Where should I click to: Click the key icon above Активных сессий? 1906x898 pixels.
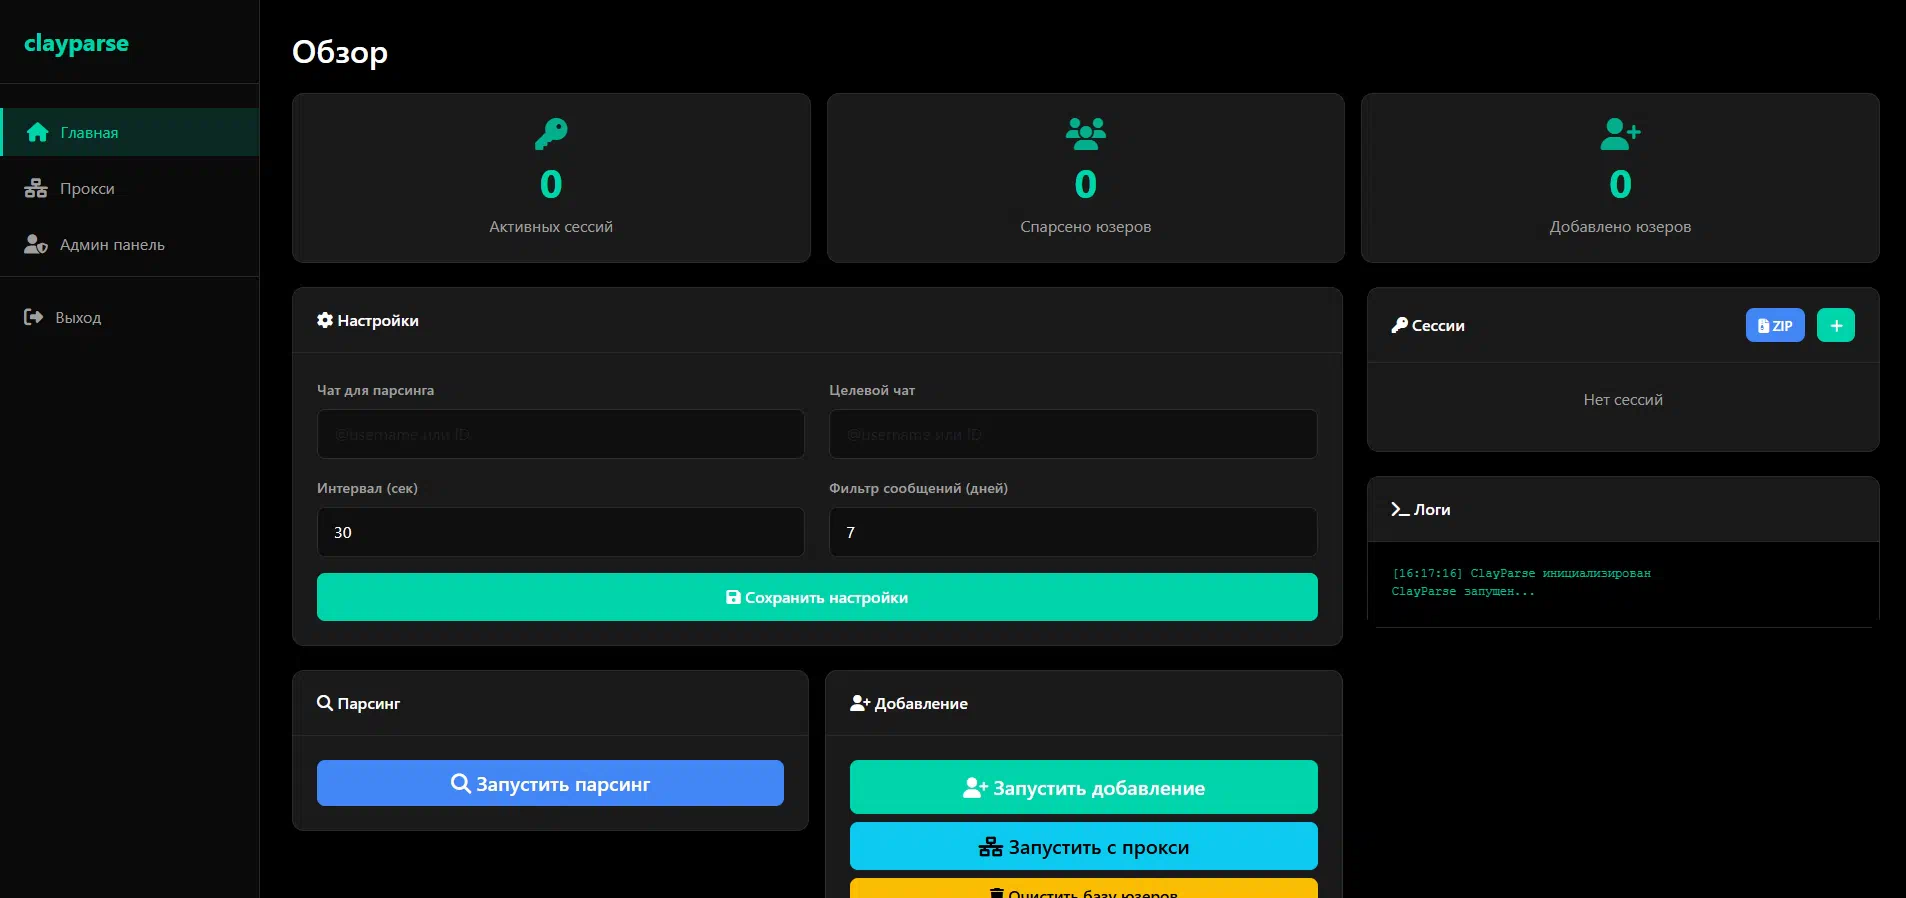[550, 134]
